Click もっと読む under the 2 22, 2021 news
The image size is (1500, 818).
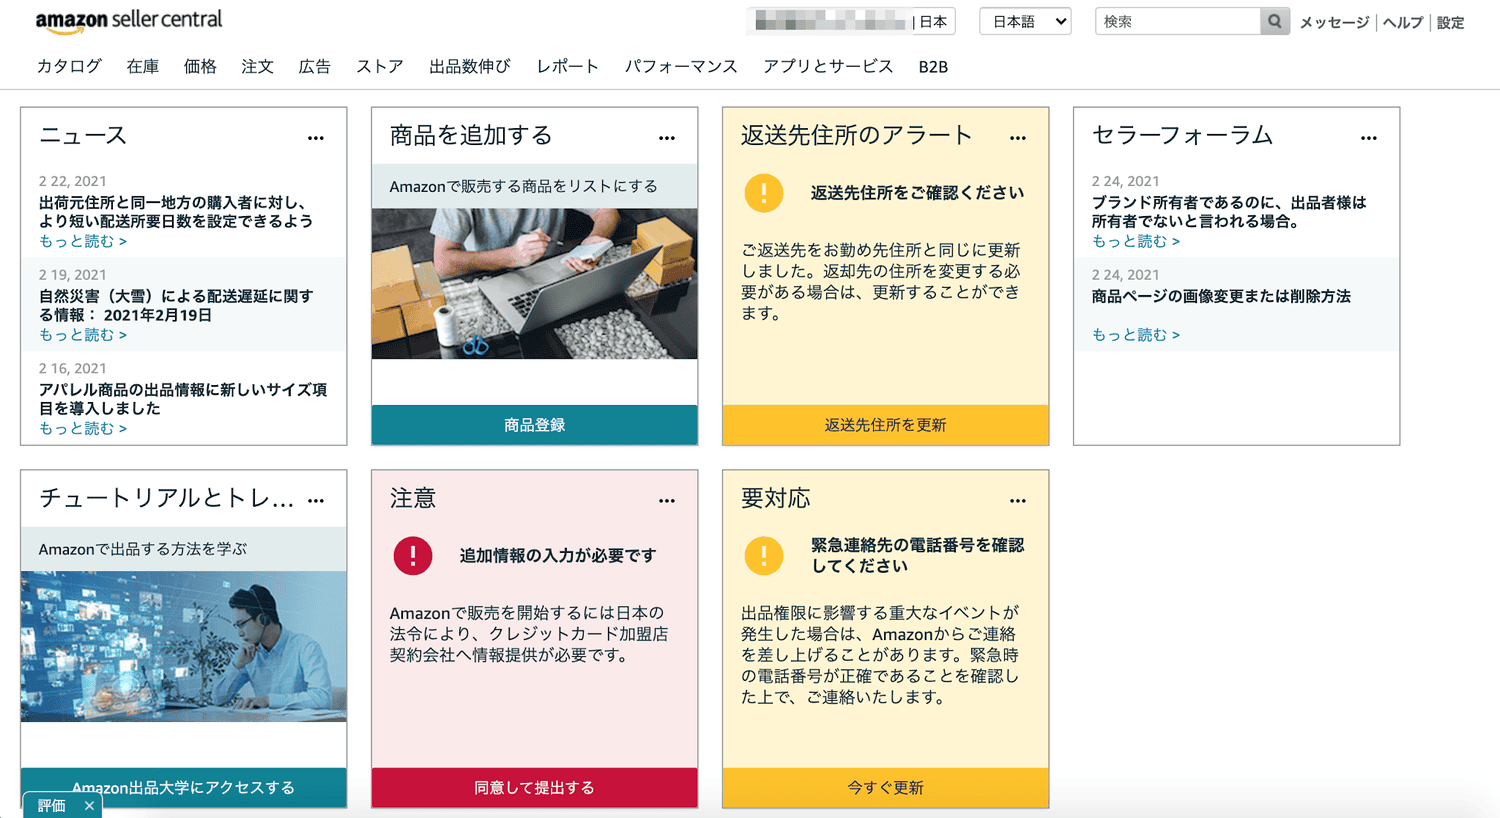point(83,241)
